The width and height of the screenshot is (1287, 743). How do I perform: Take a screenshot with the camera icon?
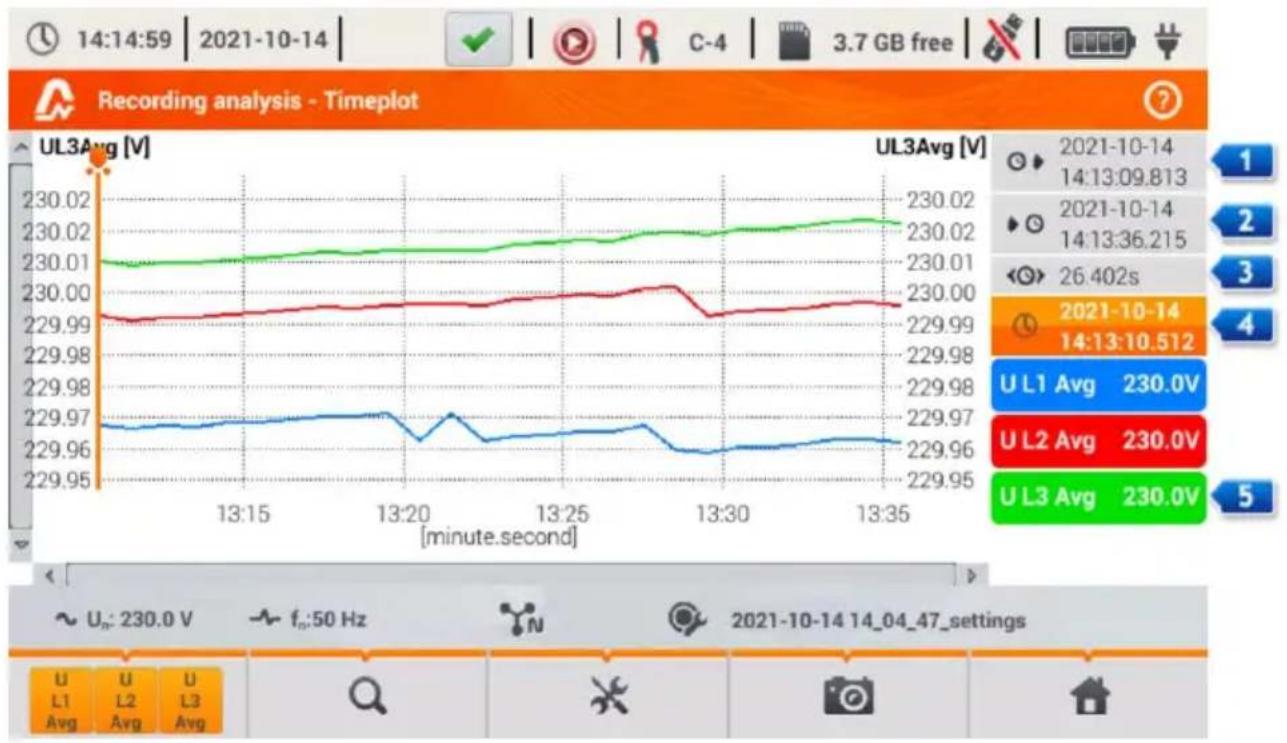coord(847,696)
